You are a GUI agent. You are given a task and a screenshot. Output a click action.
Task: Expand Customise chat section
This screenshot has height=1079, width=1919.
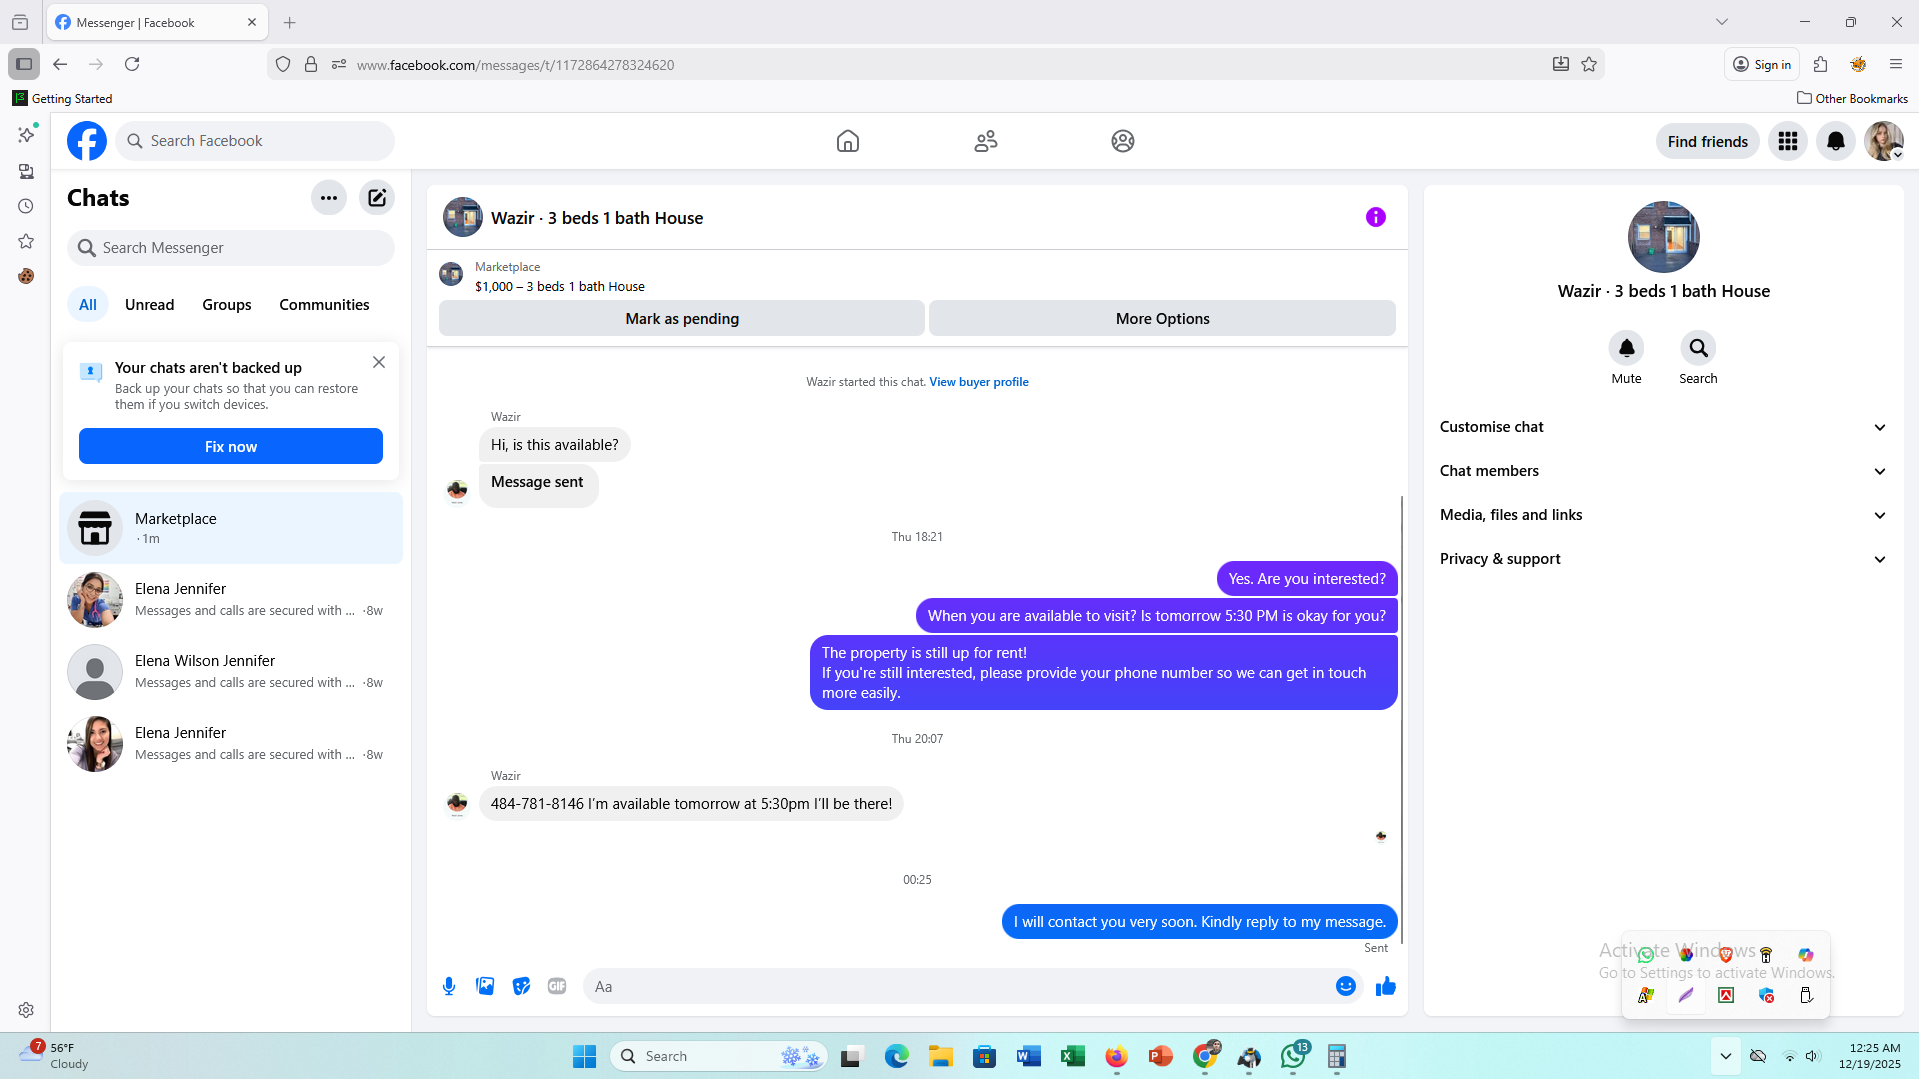pos(1664,427)
